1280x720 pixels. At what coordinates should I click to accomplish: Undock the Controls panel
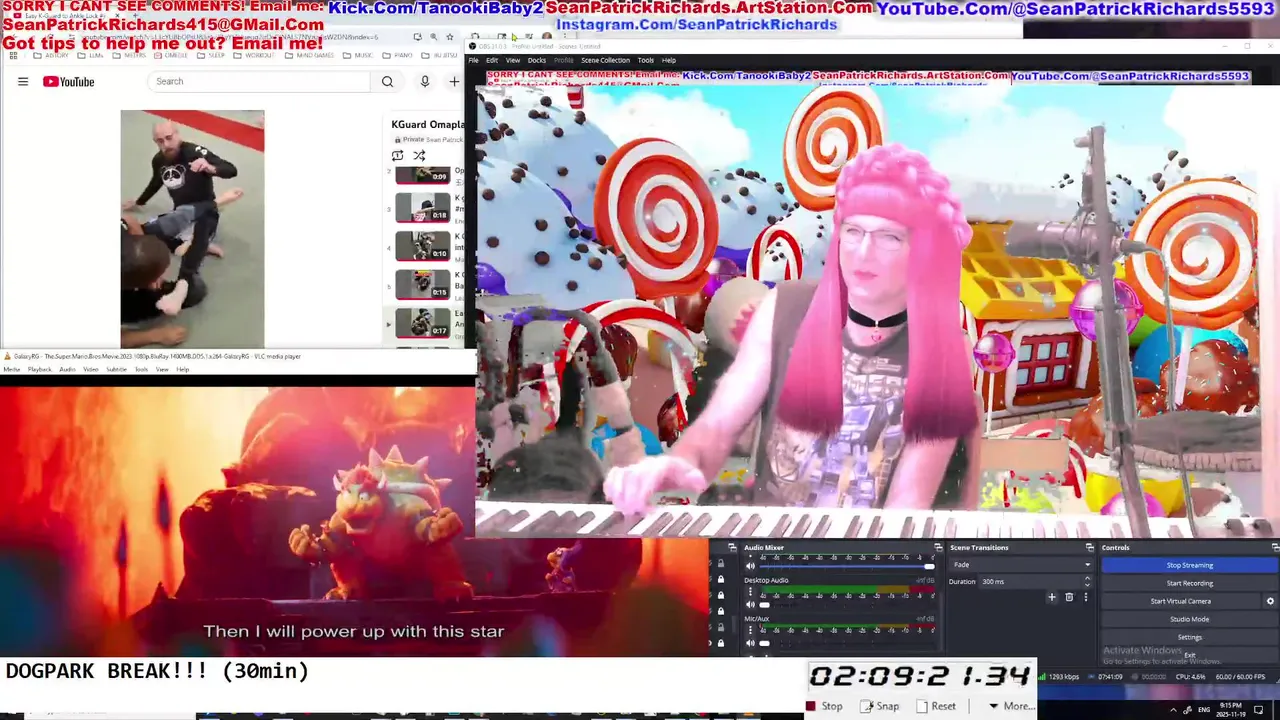[1275, 547]
